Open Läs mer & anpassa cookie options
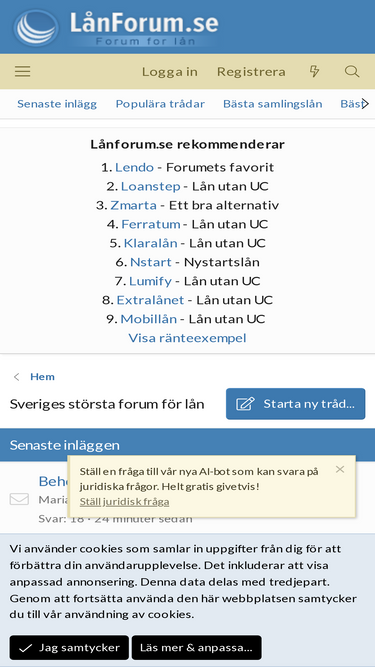 point(196,648)
